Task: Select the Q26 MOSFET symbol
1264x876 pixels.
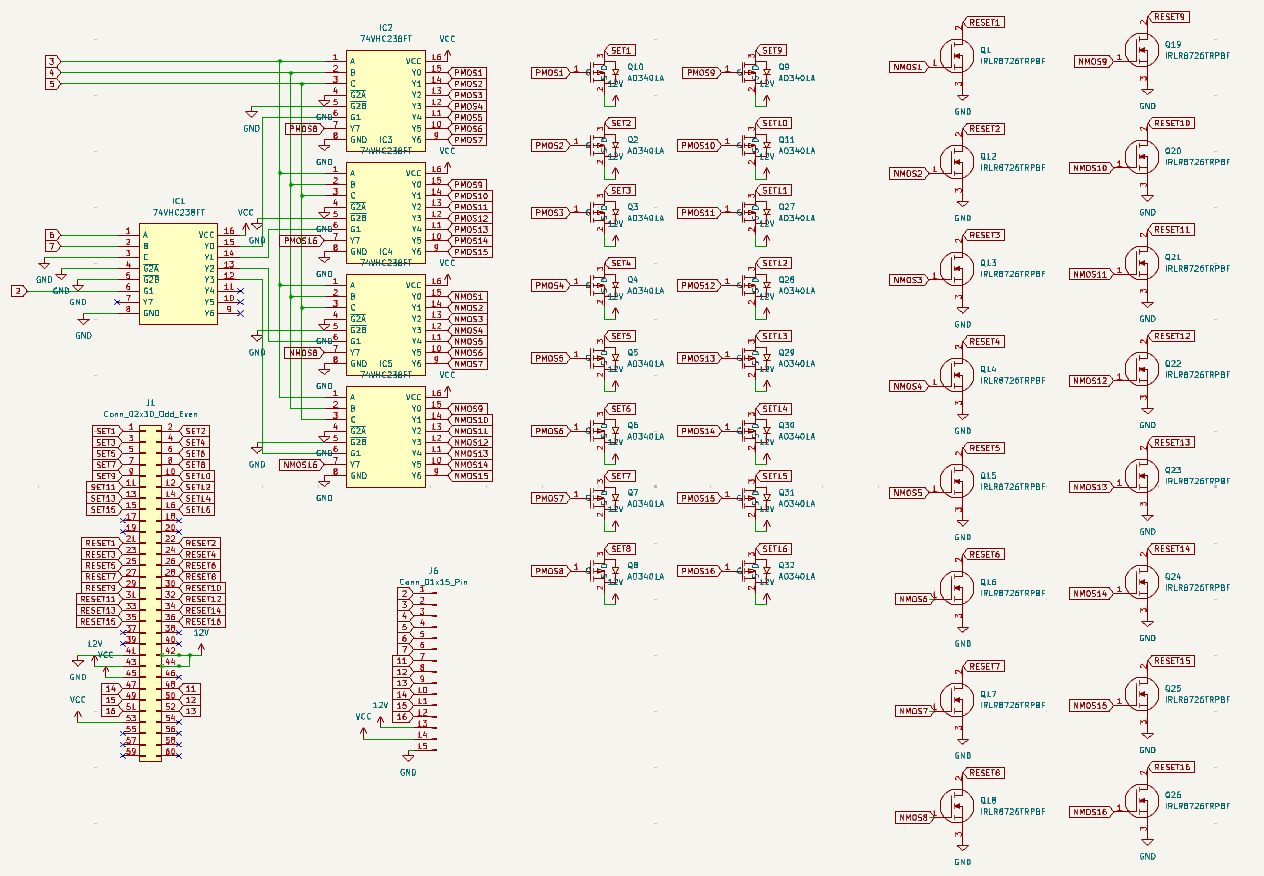Action: pyautogui.click(x=1140, y=803)
